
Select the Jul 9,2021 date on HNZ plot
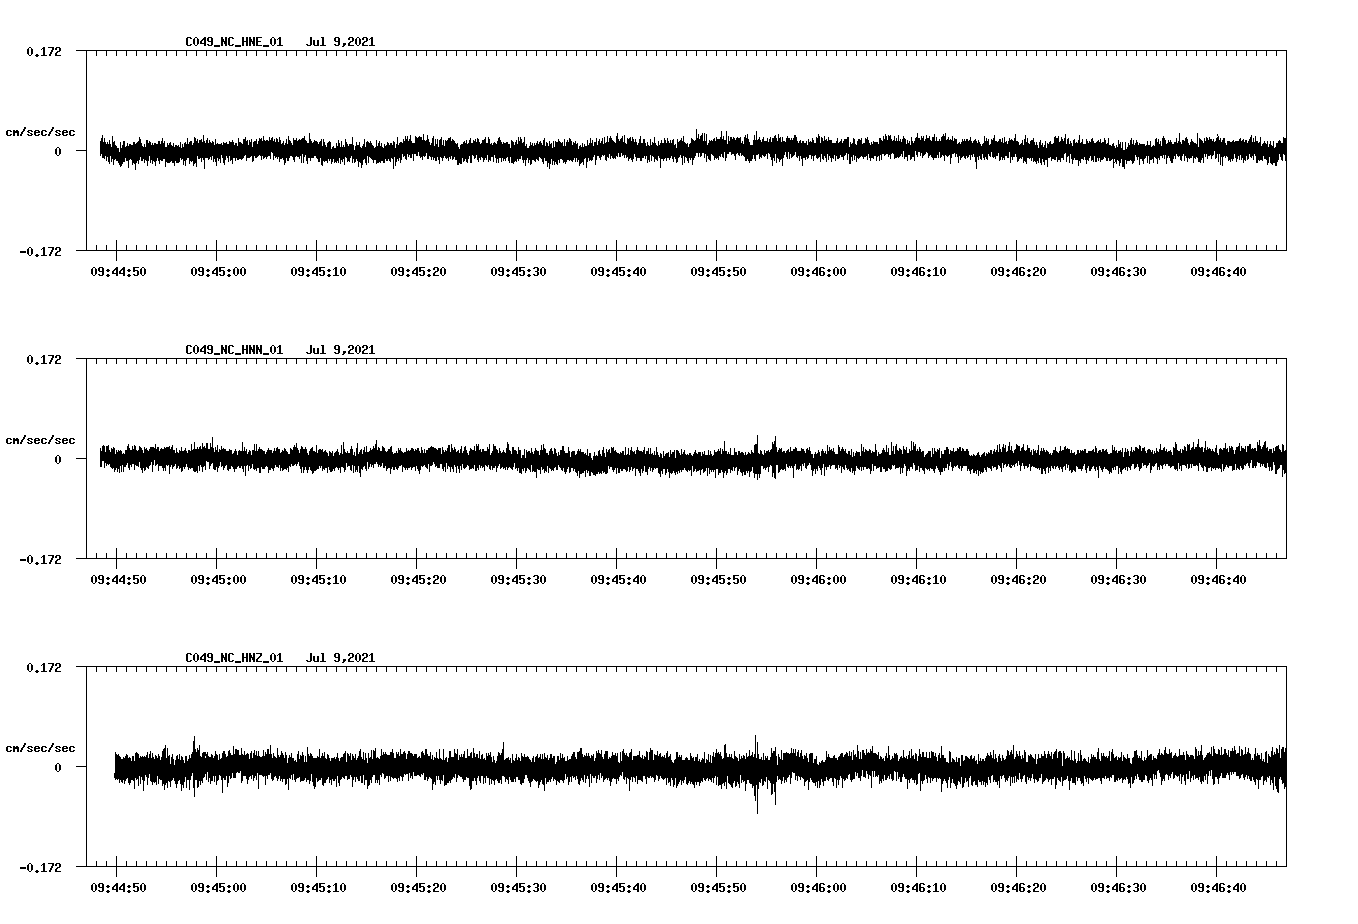[x=341, y=658]
